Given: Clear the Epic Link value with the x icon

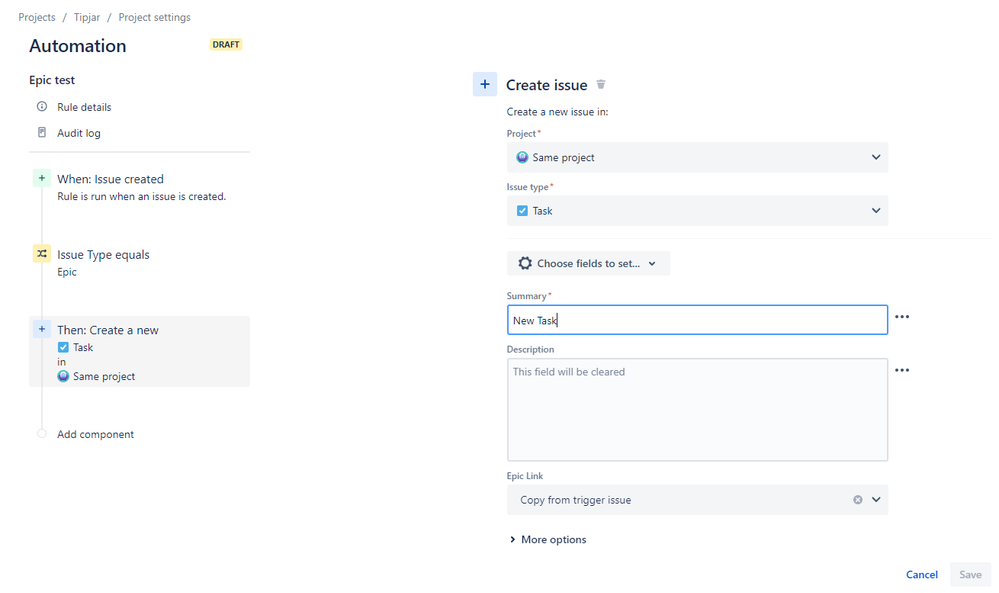Looking at the screenshot, I should [x=858, y=500].
